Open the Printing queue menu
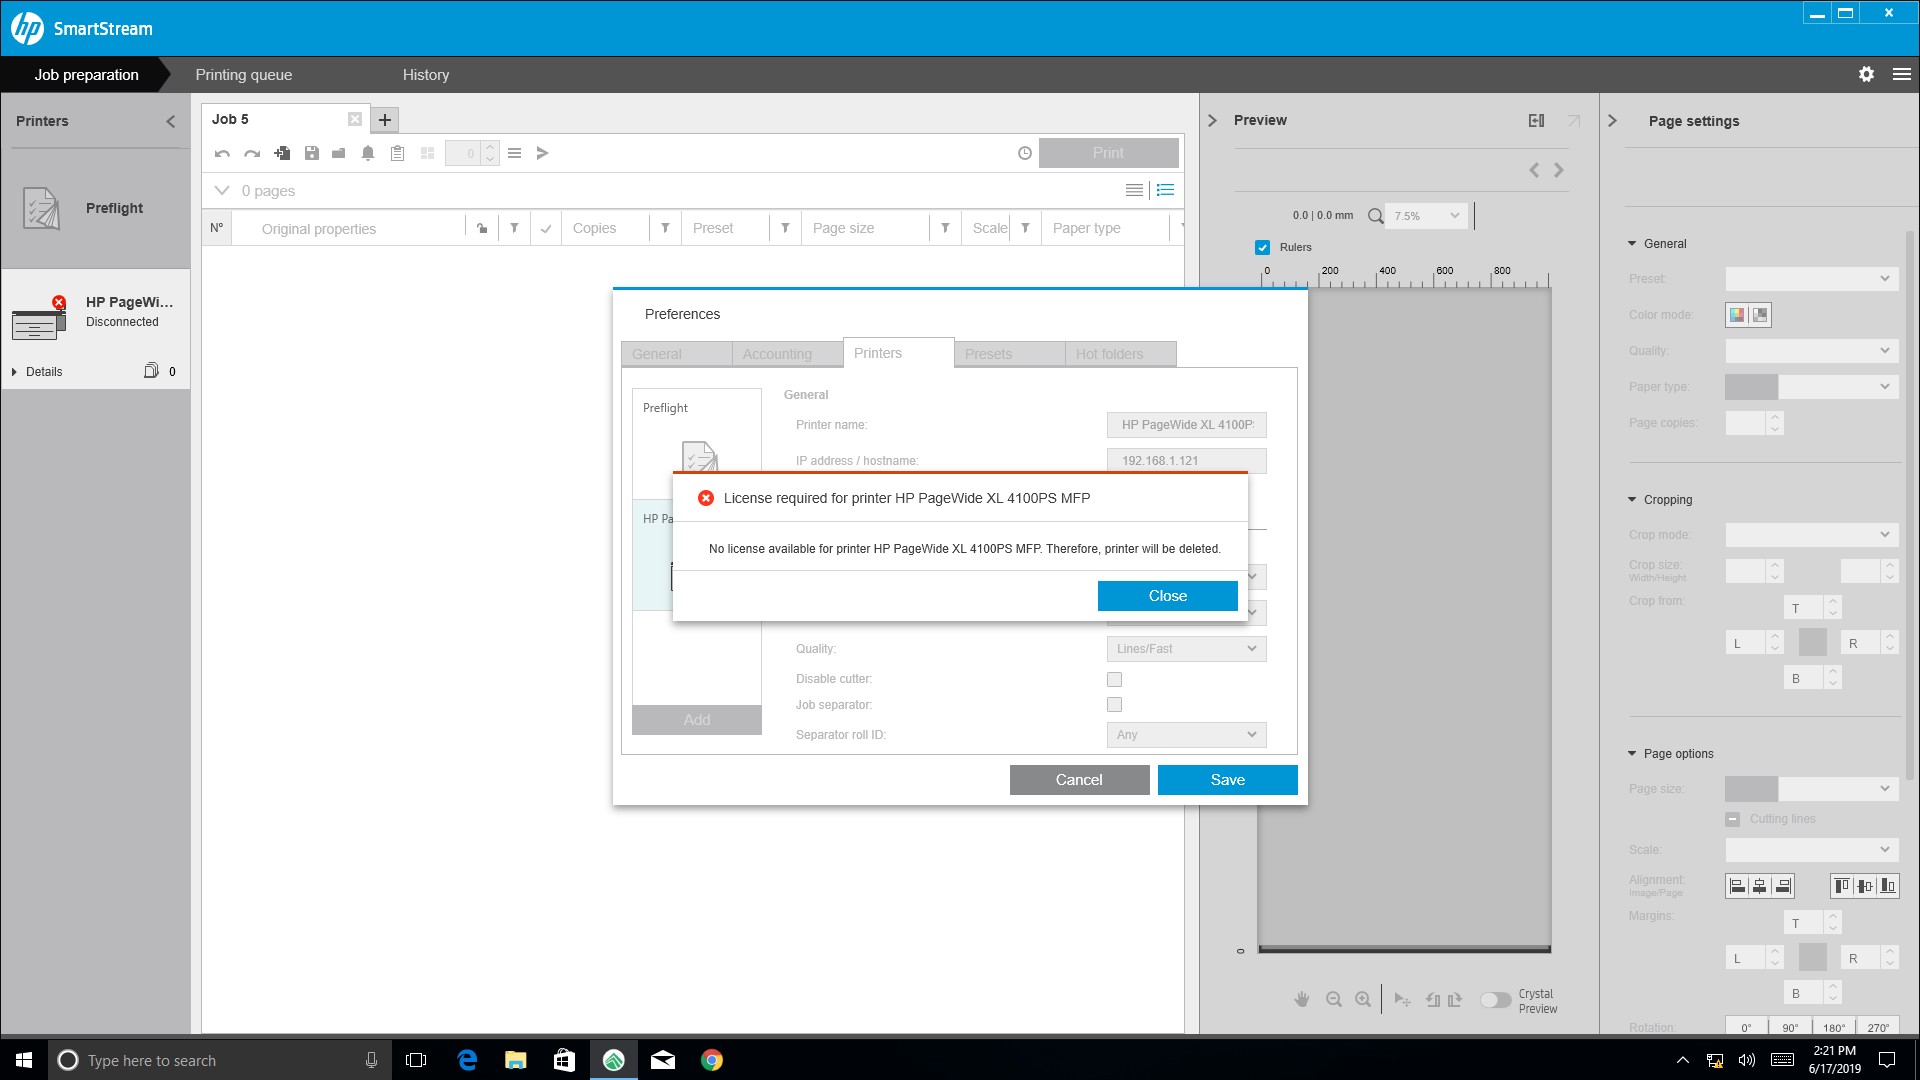Screen dimensions: 1920x1080 click(x=243, y=74)
